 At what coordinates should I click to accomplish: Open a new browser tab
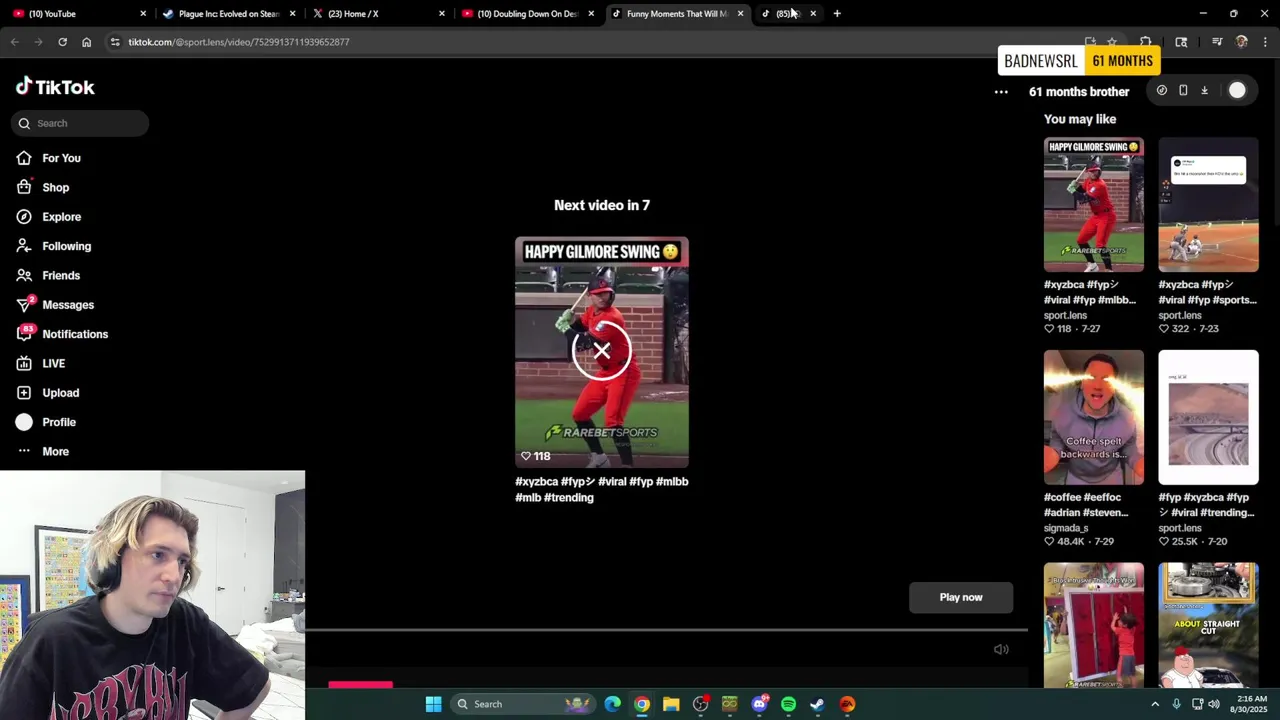point(837,13)
